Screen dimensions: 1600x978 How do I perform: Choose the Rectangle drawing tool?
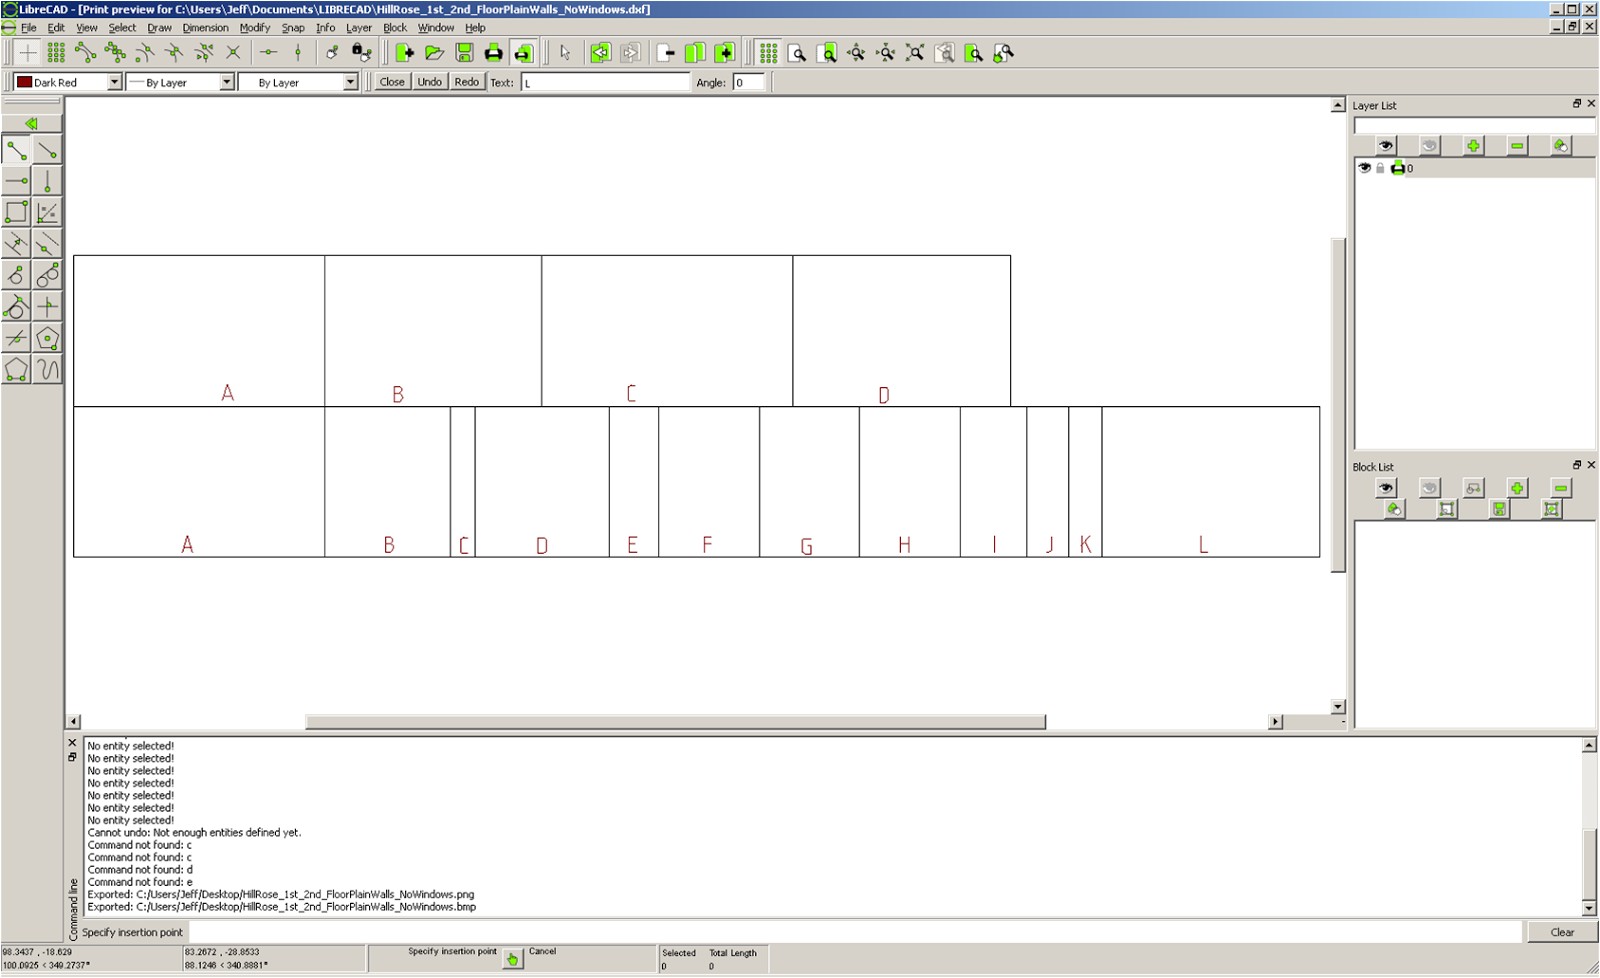(x=14, y=212)
